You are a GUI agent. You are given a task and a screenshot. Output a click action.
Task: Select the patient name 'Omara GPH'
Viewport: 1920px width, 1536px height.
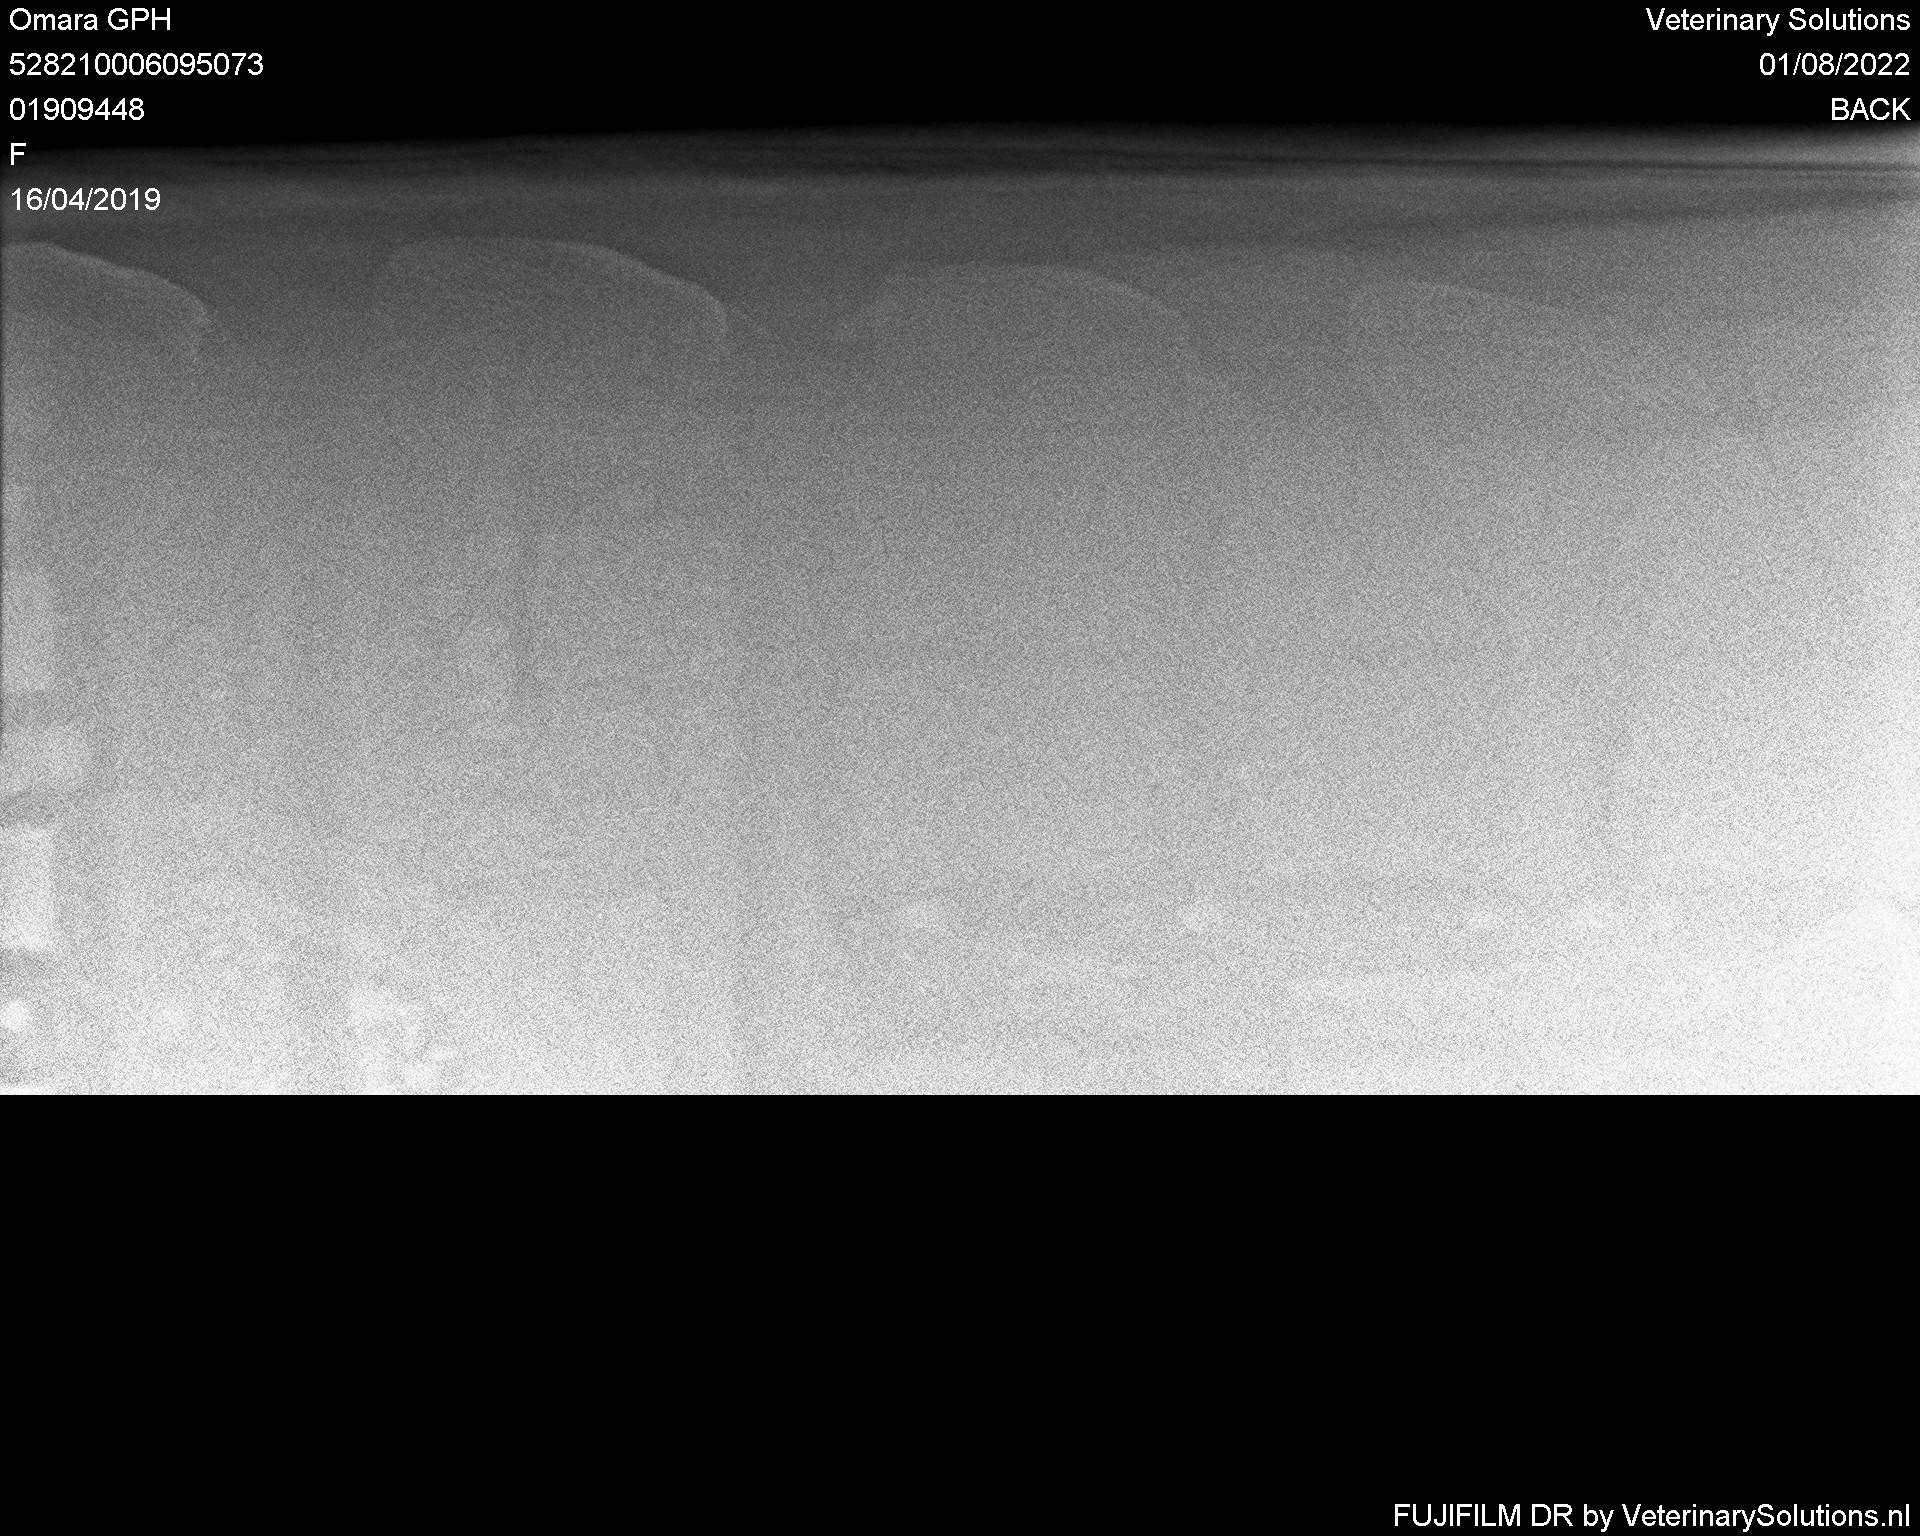(x=90, y=20)
